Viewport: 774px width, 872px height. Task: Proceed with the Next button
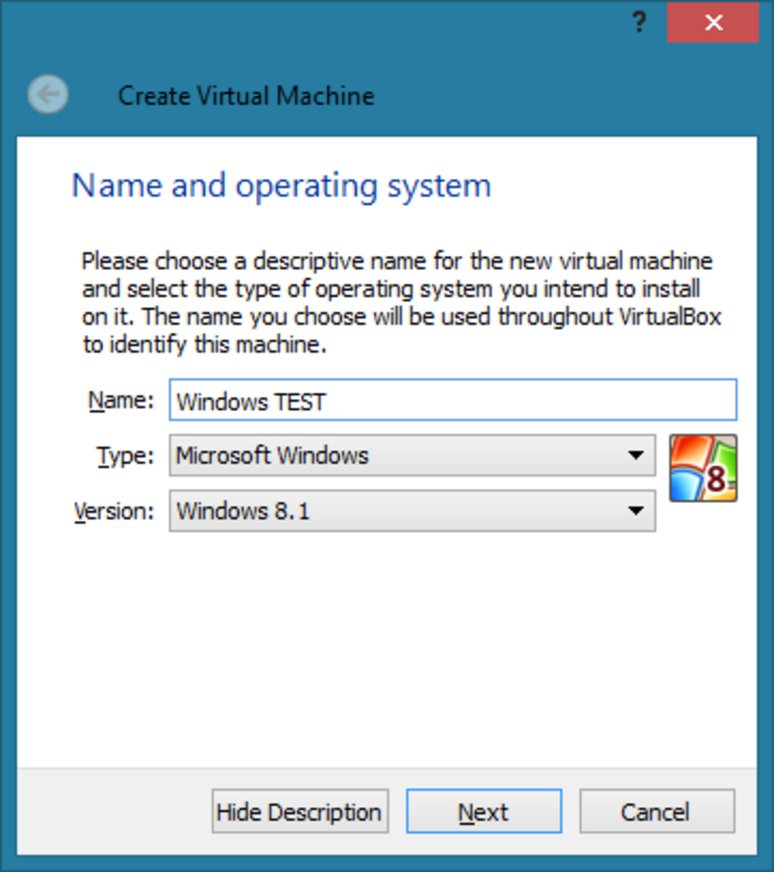(483, 812)
